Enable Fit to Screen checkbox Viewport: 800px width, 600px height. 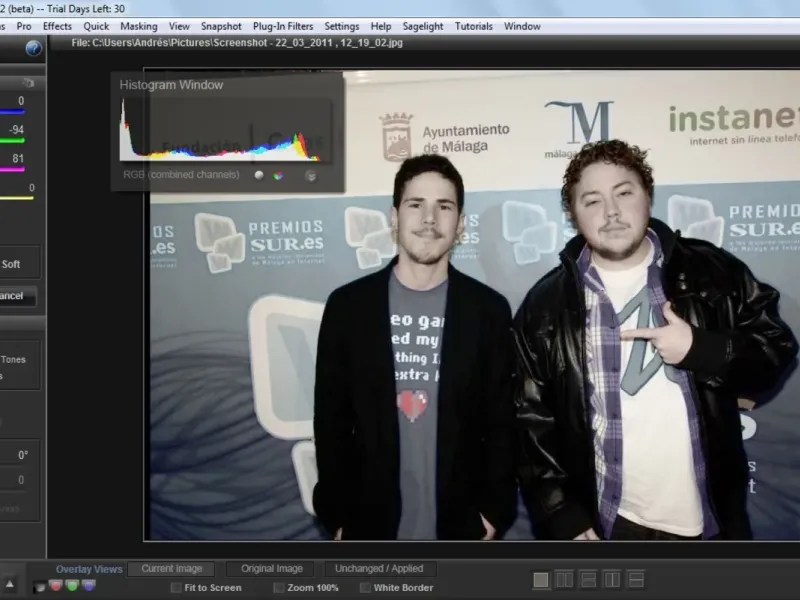click(x=176, y=588)
